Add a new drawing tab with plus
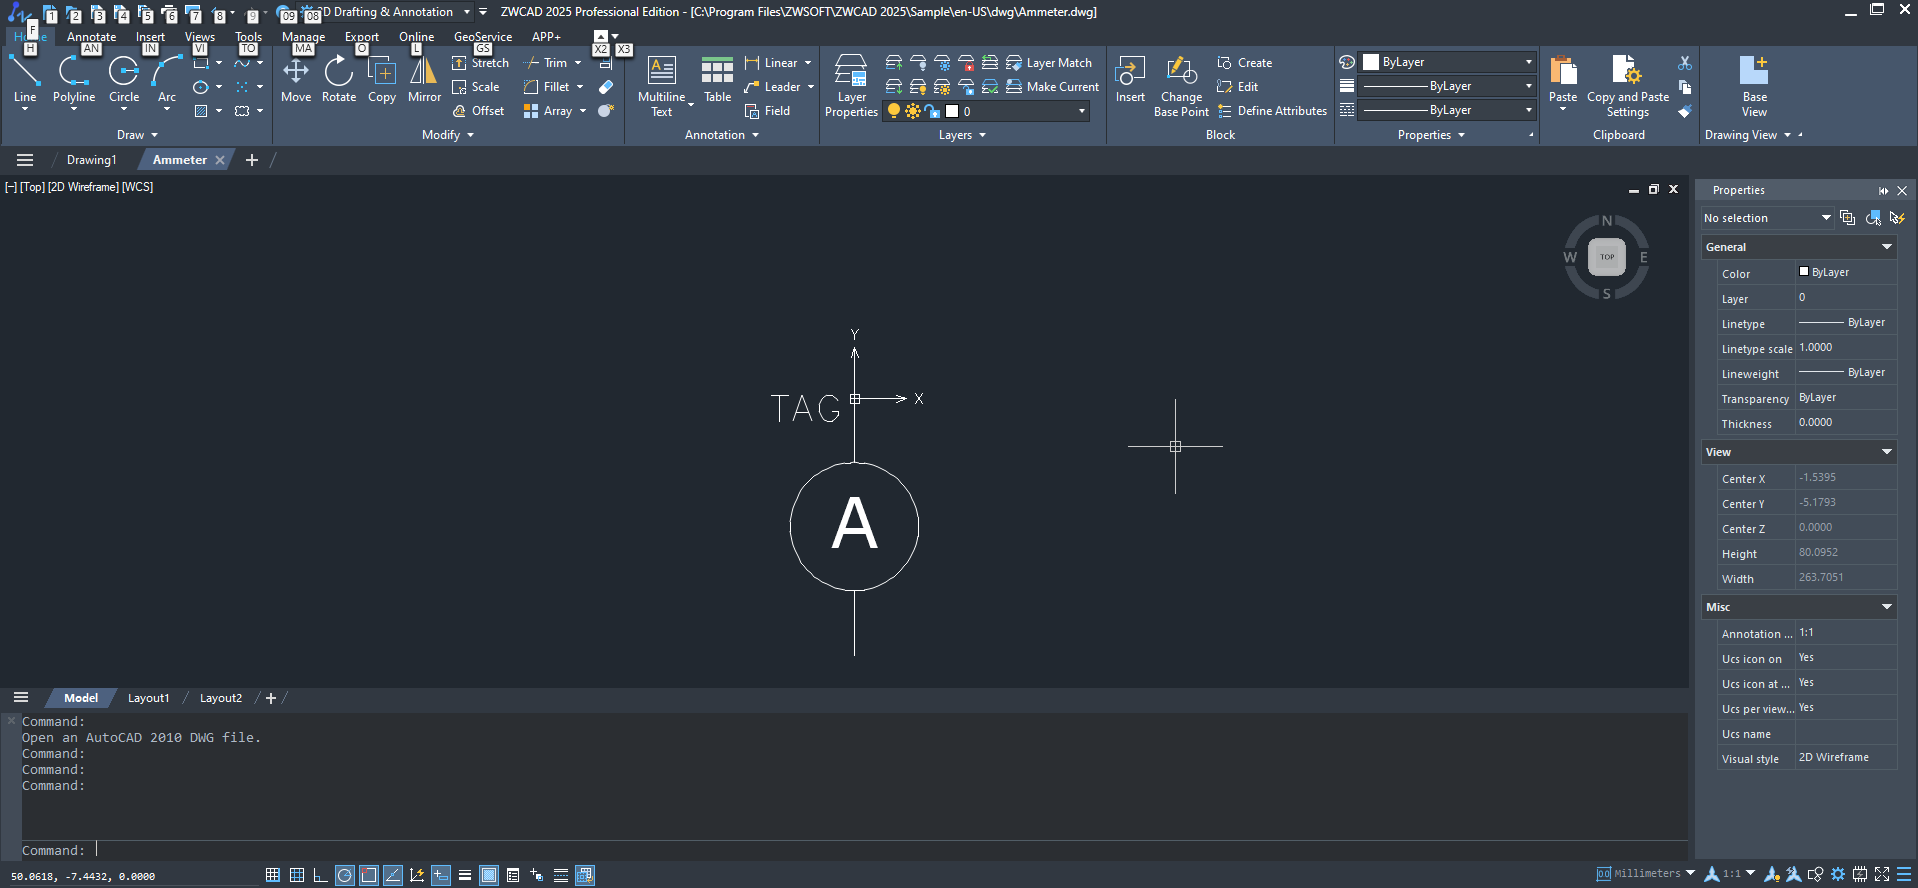Image resolution: width=1918 pixels, height=888 pixels. click(252, 160)
